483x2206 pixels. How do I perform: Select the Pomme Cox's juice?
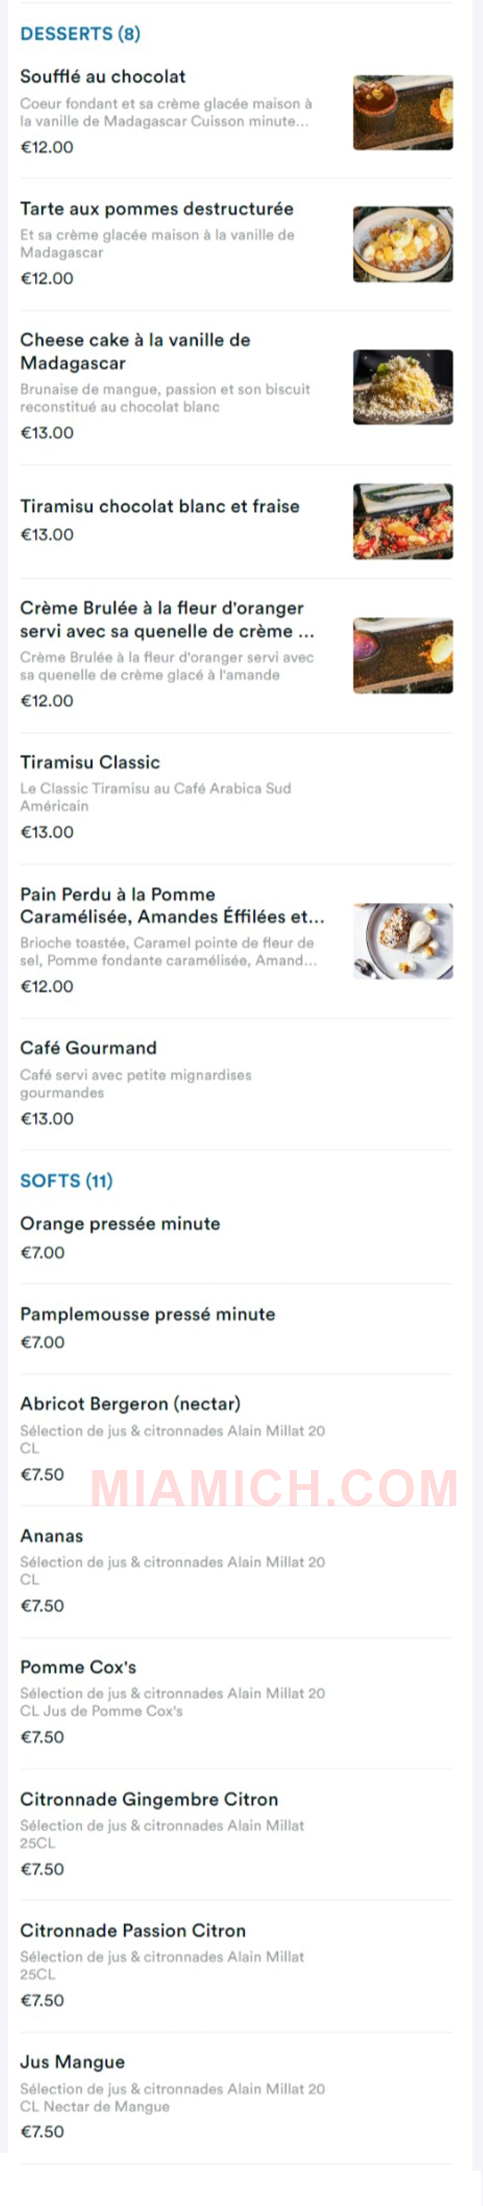(x=236, y=1702)
